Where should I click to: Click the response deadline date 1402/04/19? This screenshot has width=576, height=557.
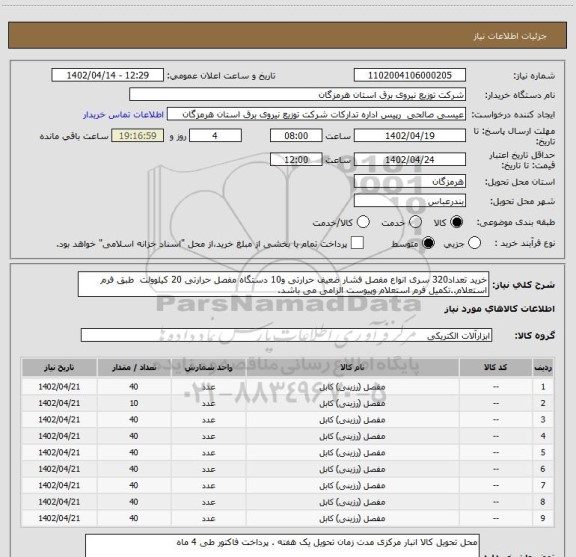point(410,136)
